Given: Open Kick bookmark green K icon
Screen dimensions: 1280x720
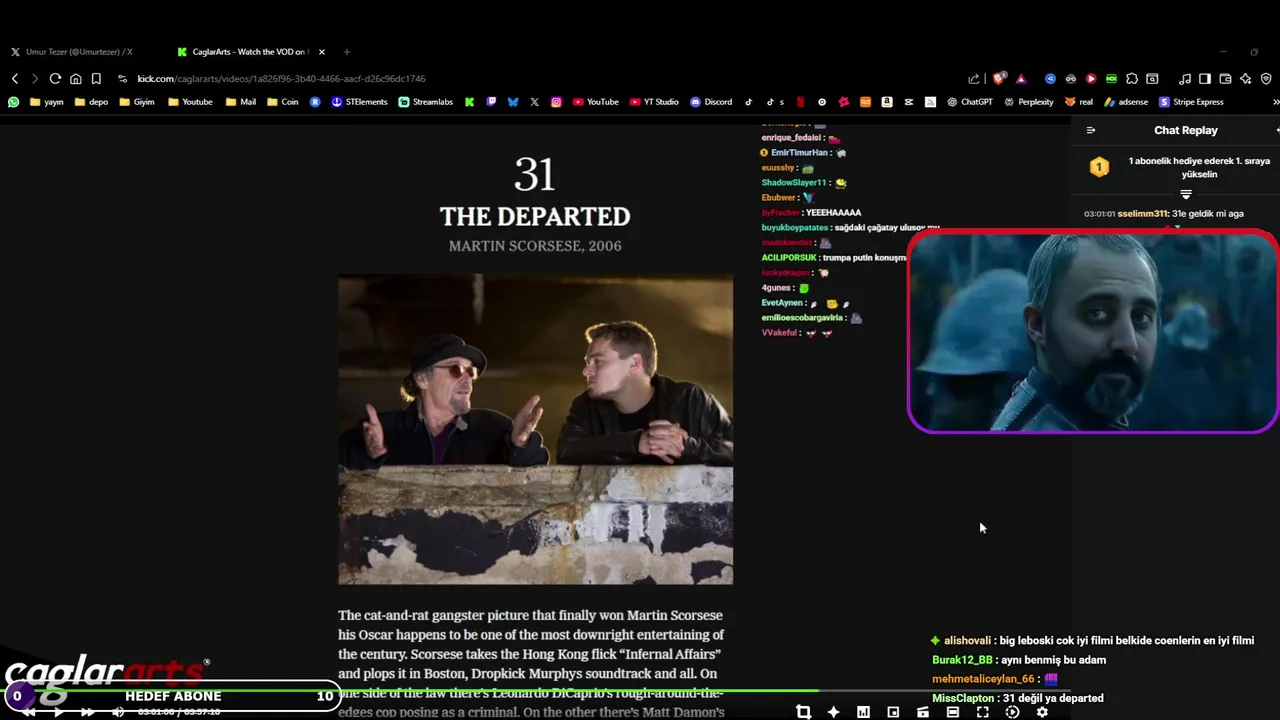Looking at the screenshot, I should (469, 102).
